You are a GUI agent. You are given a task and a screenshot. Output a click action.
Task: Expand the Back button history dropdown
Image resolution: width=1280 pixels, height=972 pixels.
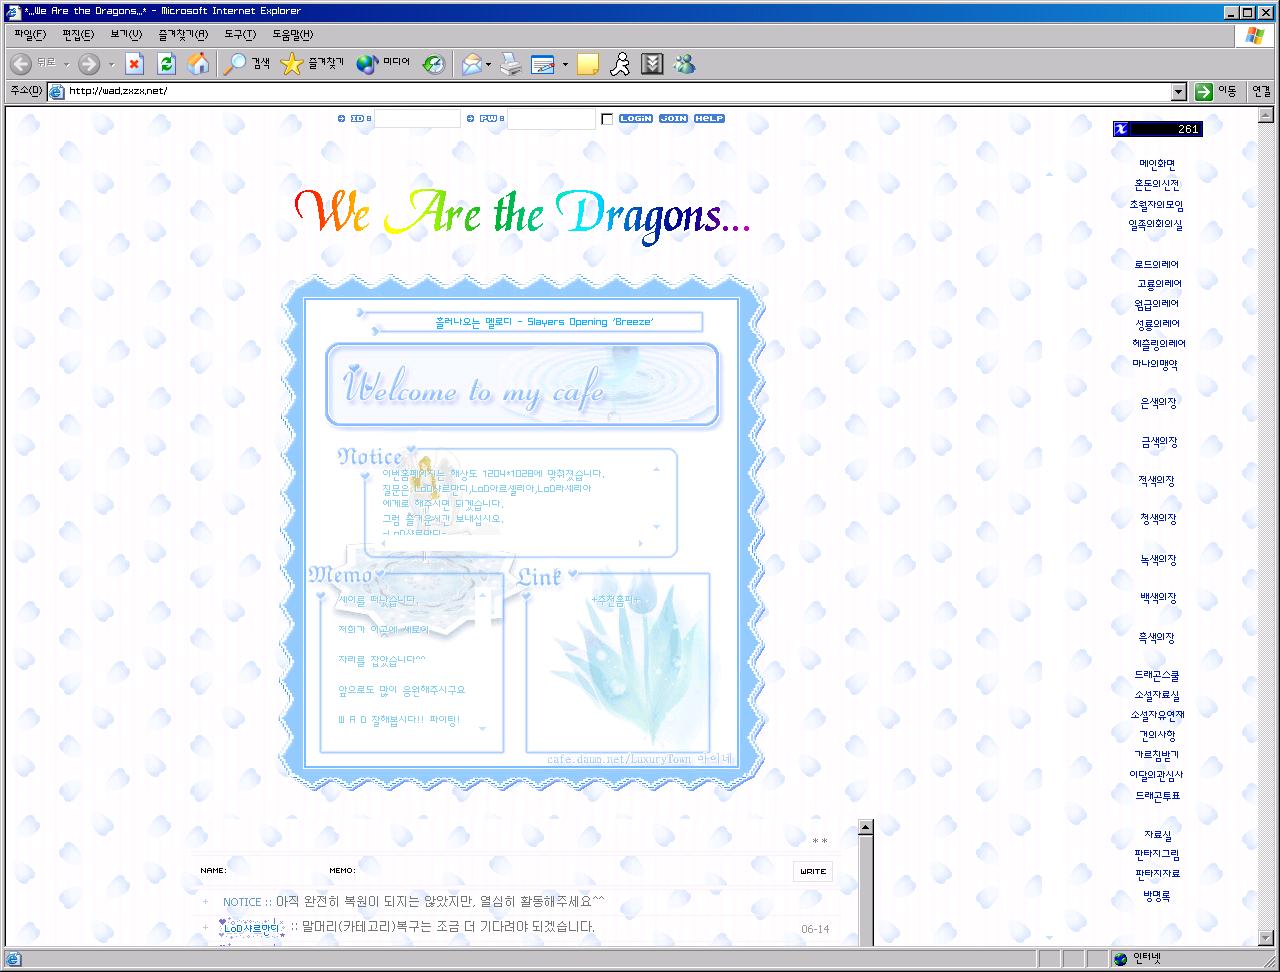[x=67, y=65]
